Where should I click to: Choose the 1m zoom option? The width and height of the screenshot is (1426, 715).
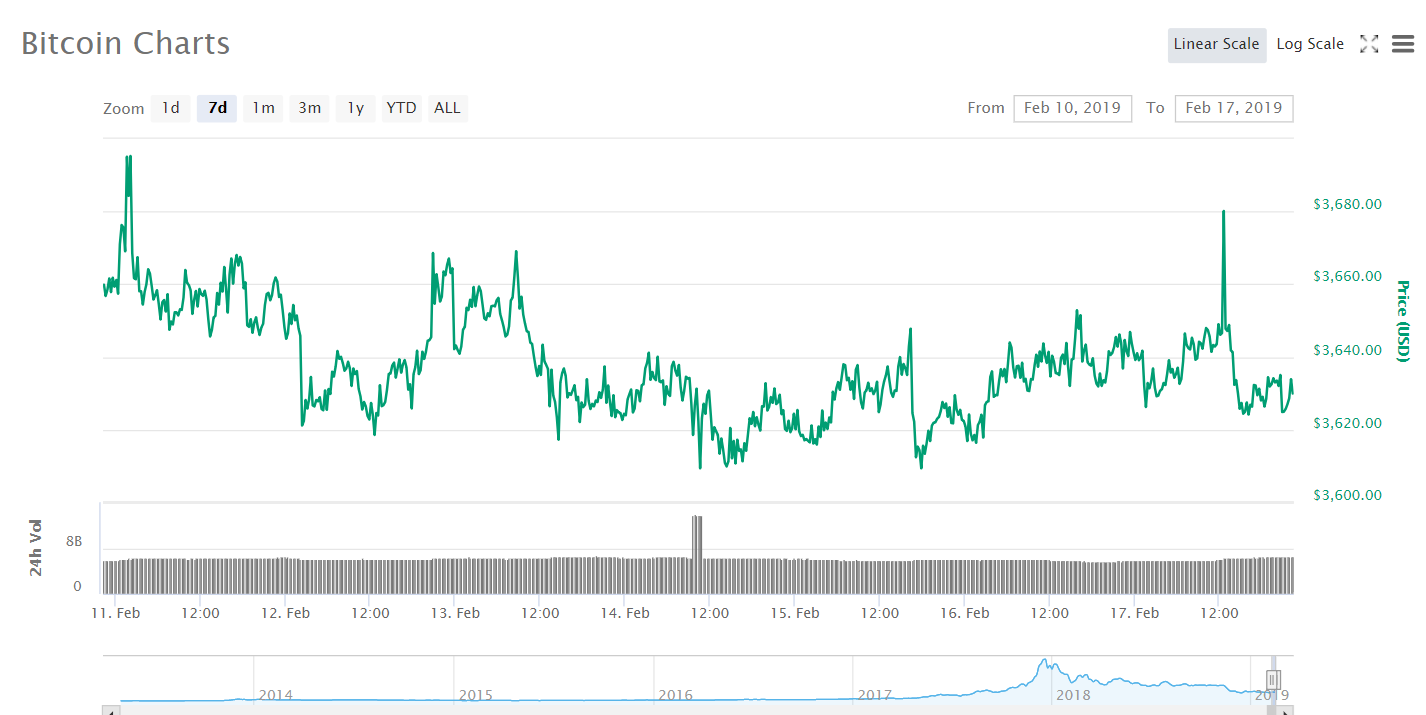[x=263, y=108]
